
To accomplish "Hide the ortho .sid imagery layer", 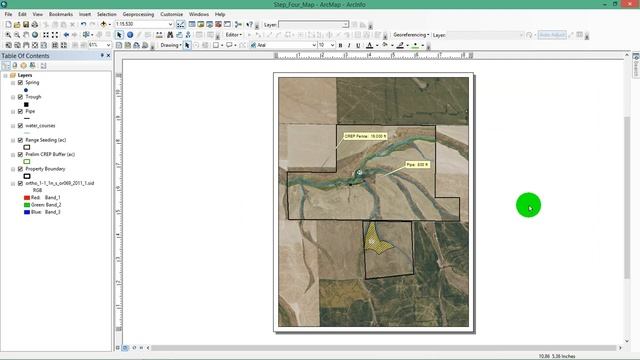I will click(20, 183).
